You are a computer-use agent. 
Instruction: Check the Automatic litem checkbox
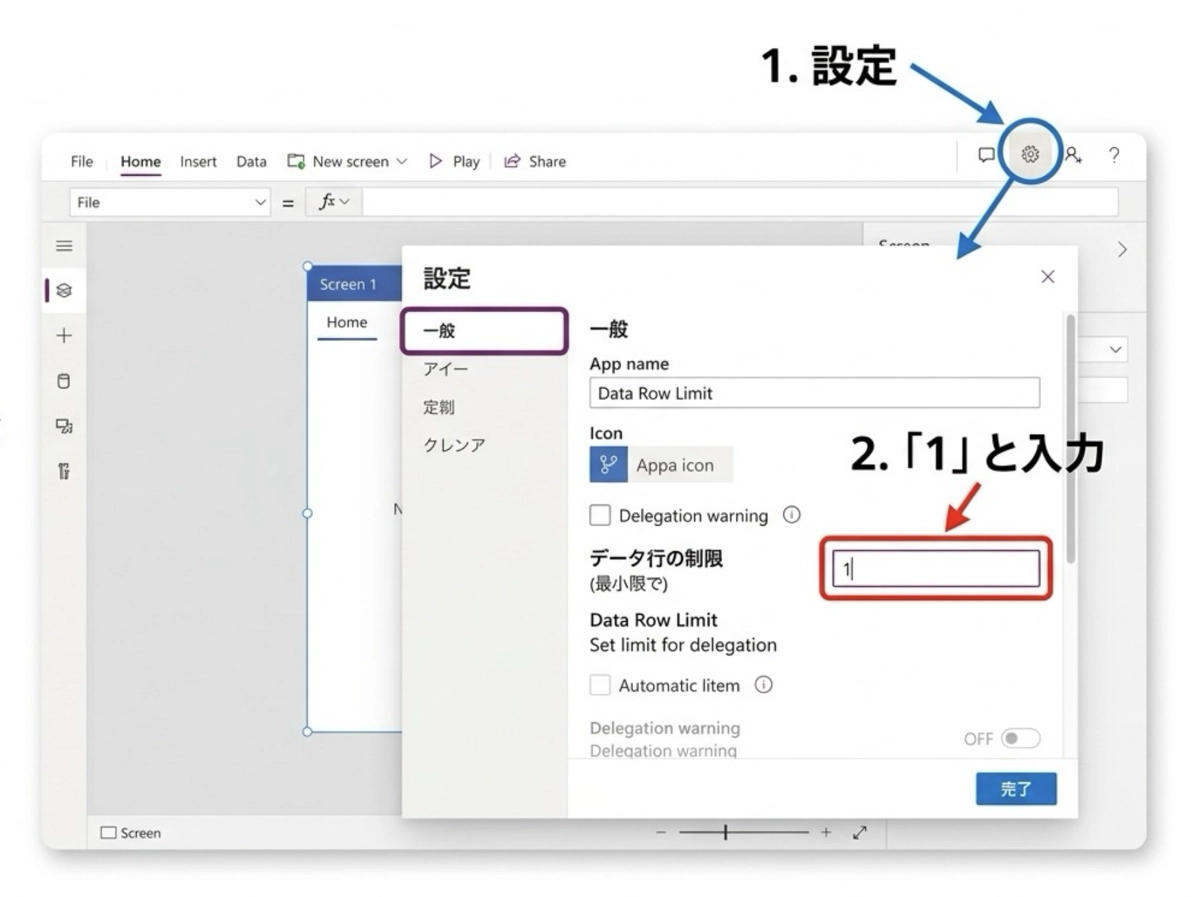click(600, 686)
